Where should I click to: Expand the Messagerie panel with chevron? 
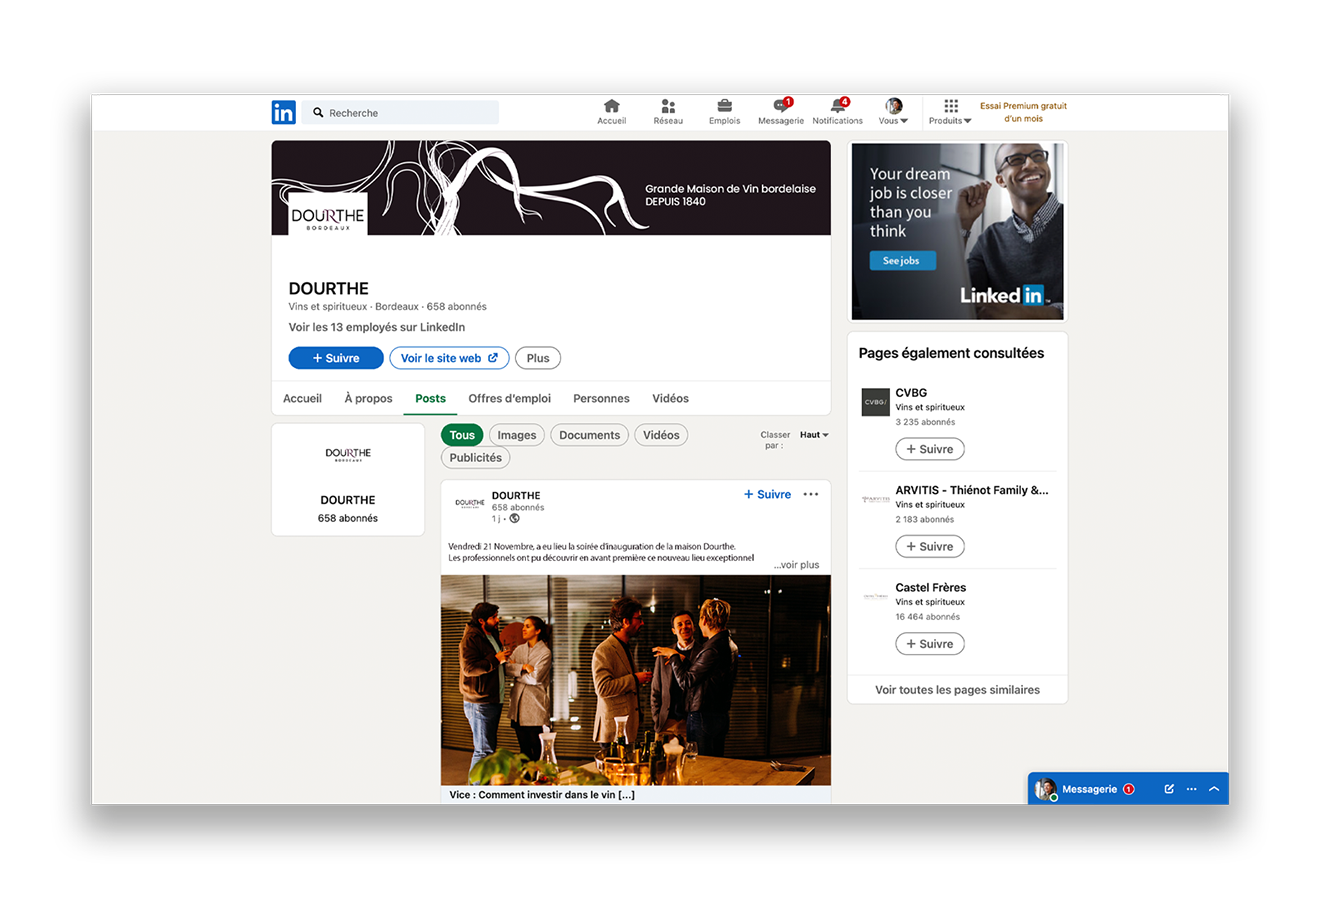(x=1214, y=789)
